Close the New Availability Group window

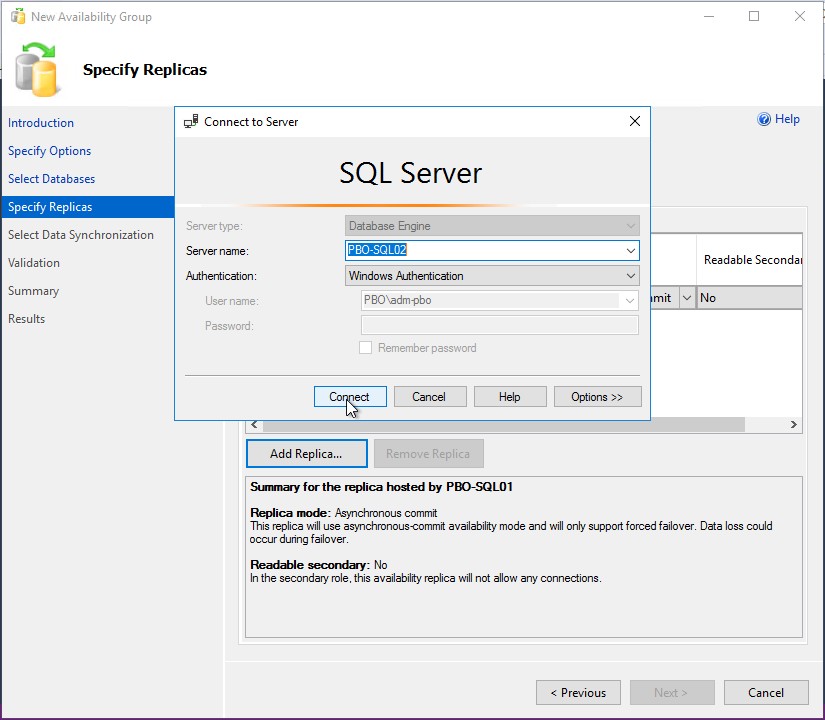coord(800,16)
